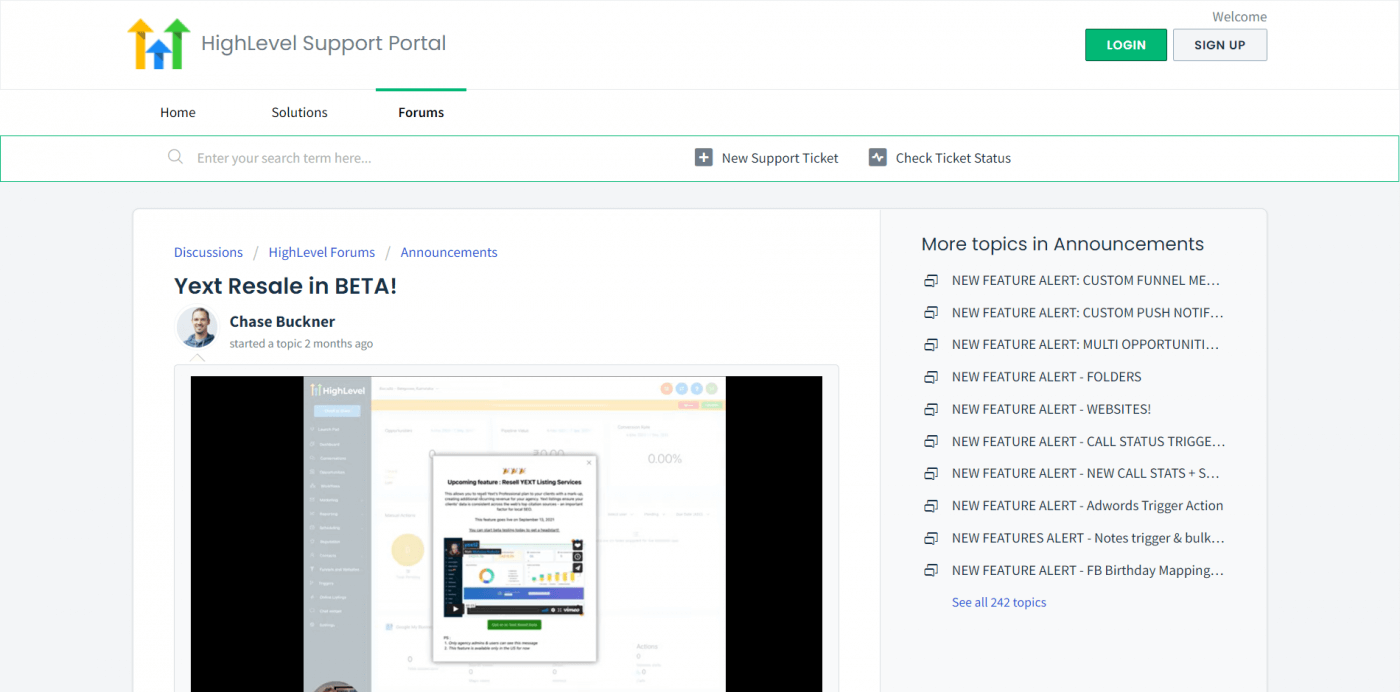1400x692 pixels.
Task: Open topic NEW FEATURE ALERT - FB Birthday Mapping…
Action: [x=1088, y=570]
